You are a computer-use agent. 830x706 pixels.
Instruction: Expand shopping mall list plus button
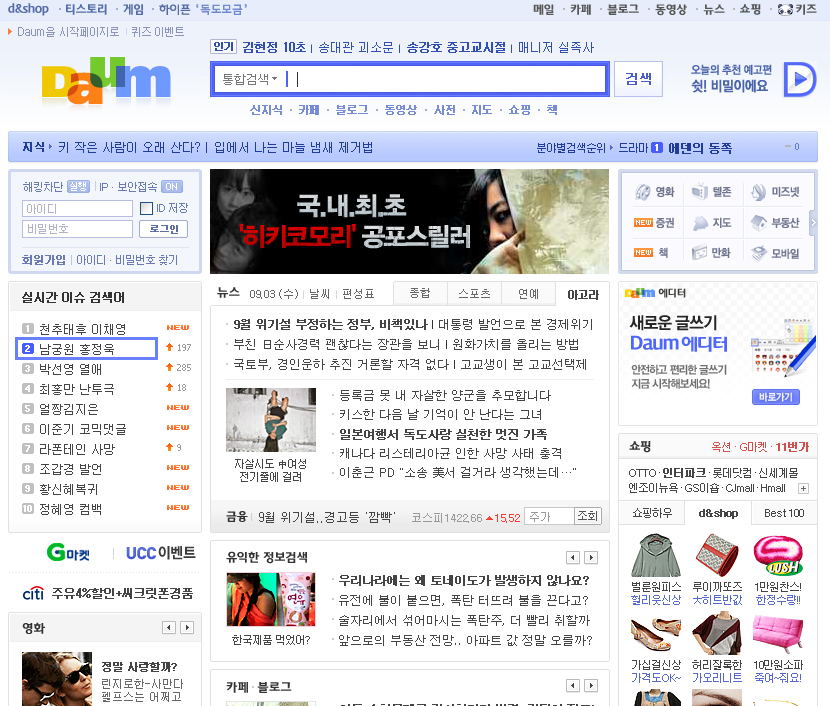(x=804, y=488)
